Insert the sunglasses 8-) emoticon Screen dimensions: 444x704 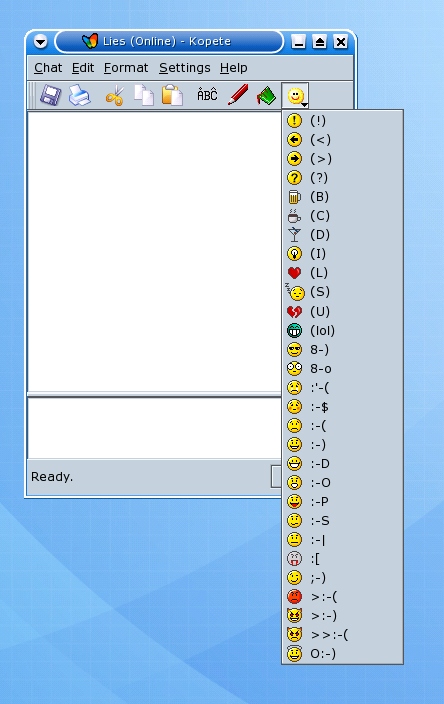pos(342,349)
